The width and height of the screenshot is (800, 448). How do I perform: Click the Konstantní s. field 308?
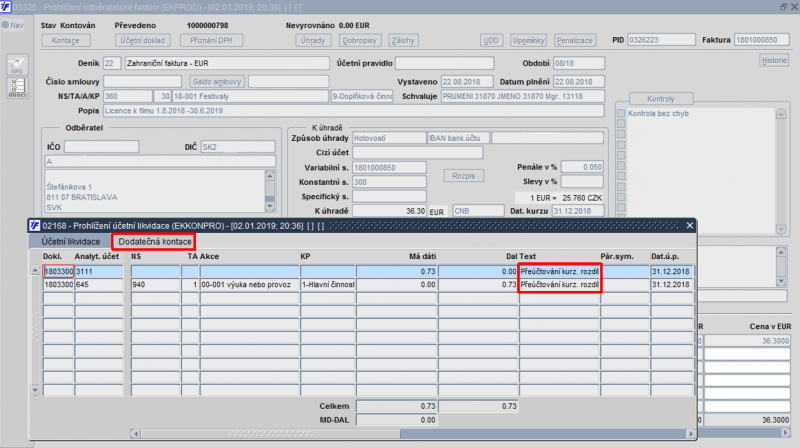(x=389, y=182)
